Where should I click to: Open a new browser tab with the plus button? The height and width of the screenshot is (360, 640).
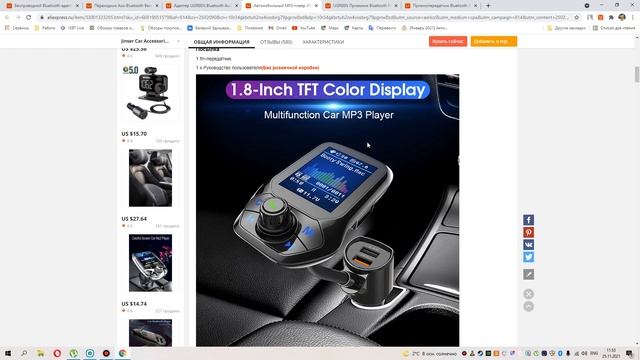coord(488,6)
